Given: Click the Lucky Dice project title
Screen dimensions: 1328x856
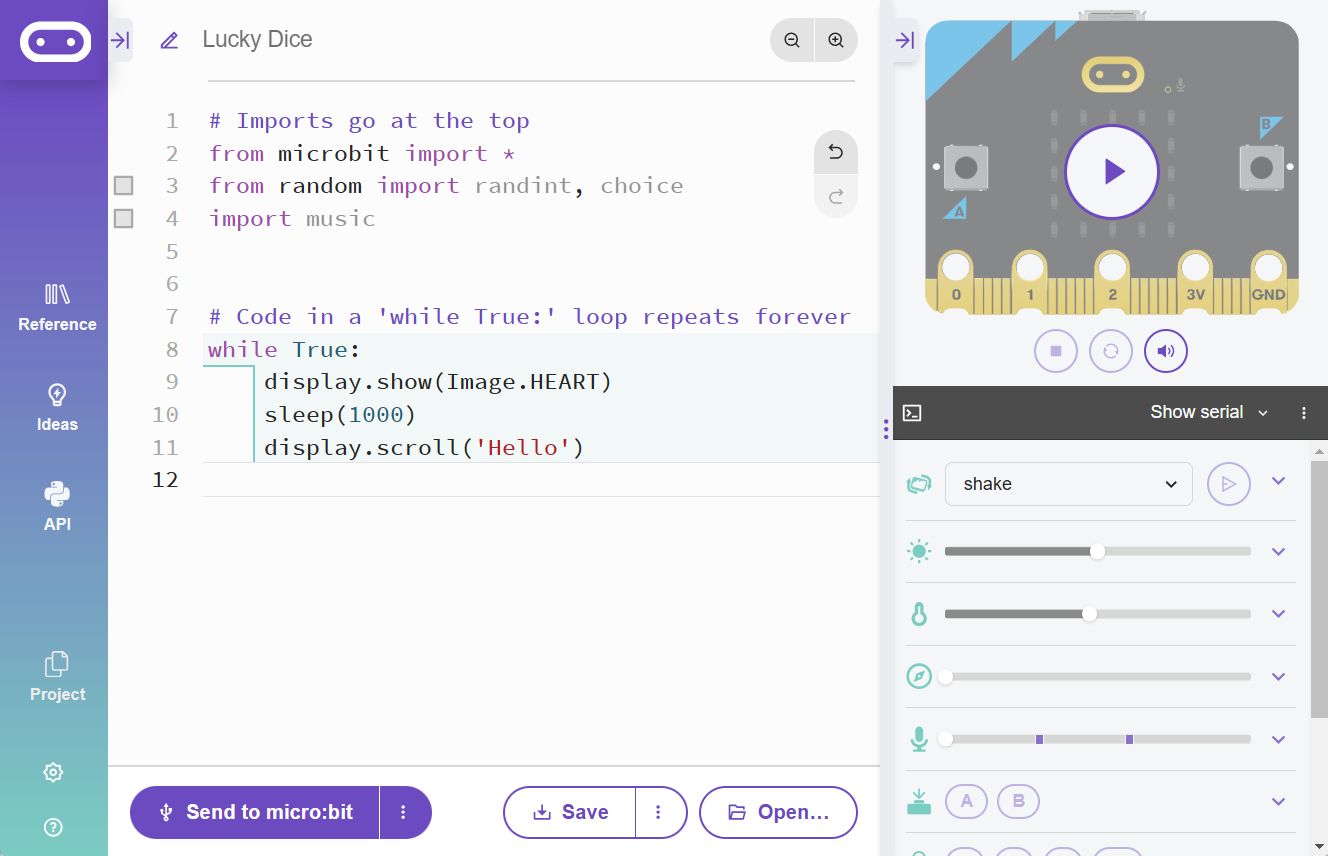Looking at the screenshot, I should (257, 40).
